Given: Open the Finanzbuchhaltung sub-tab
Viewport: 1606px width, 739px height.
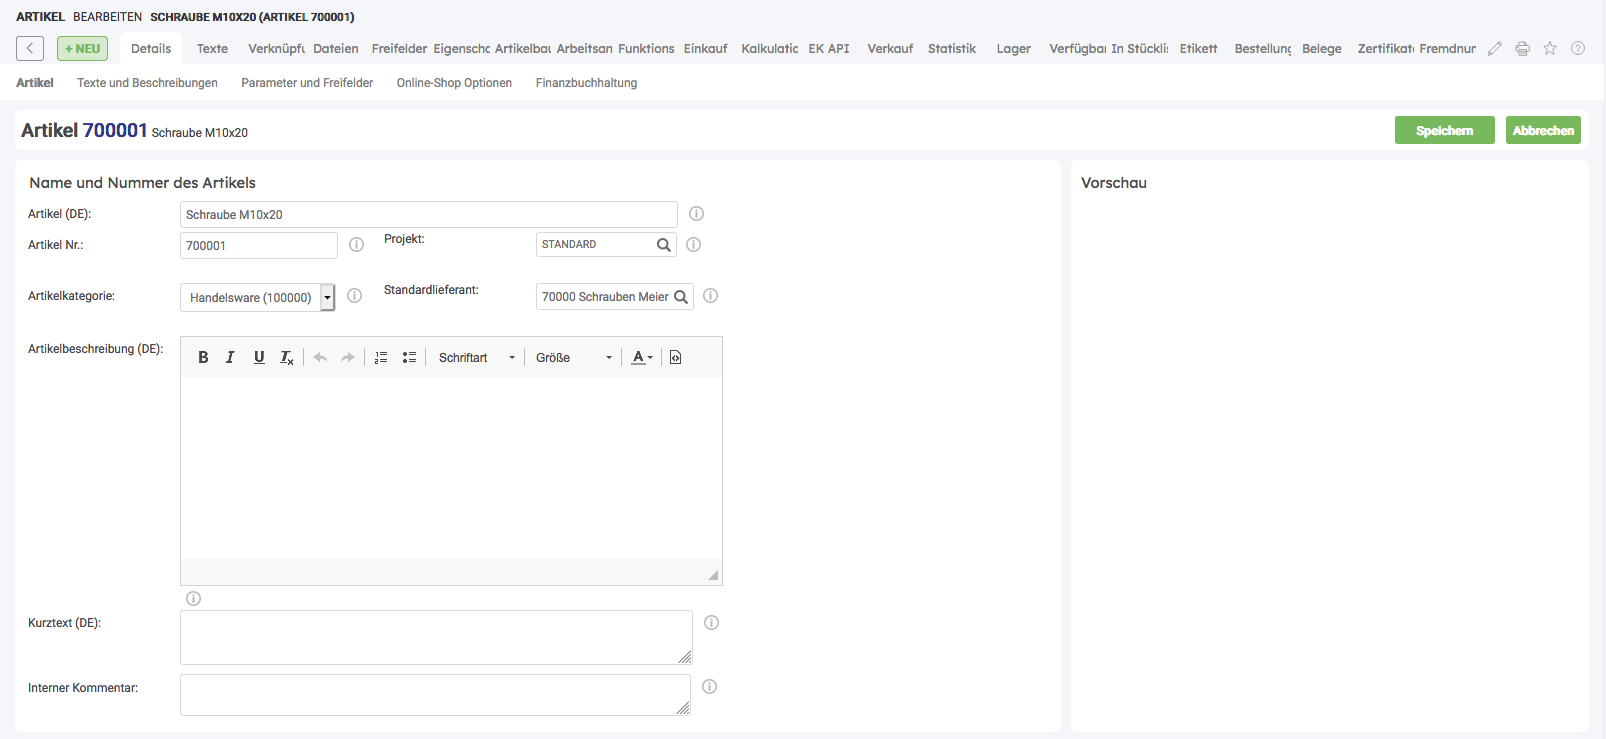Looking at the screenshot, I should (x=586, y=83).
